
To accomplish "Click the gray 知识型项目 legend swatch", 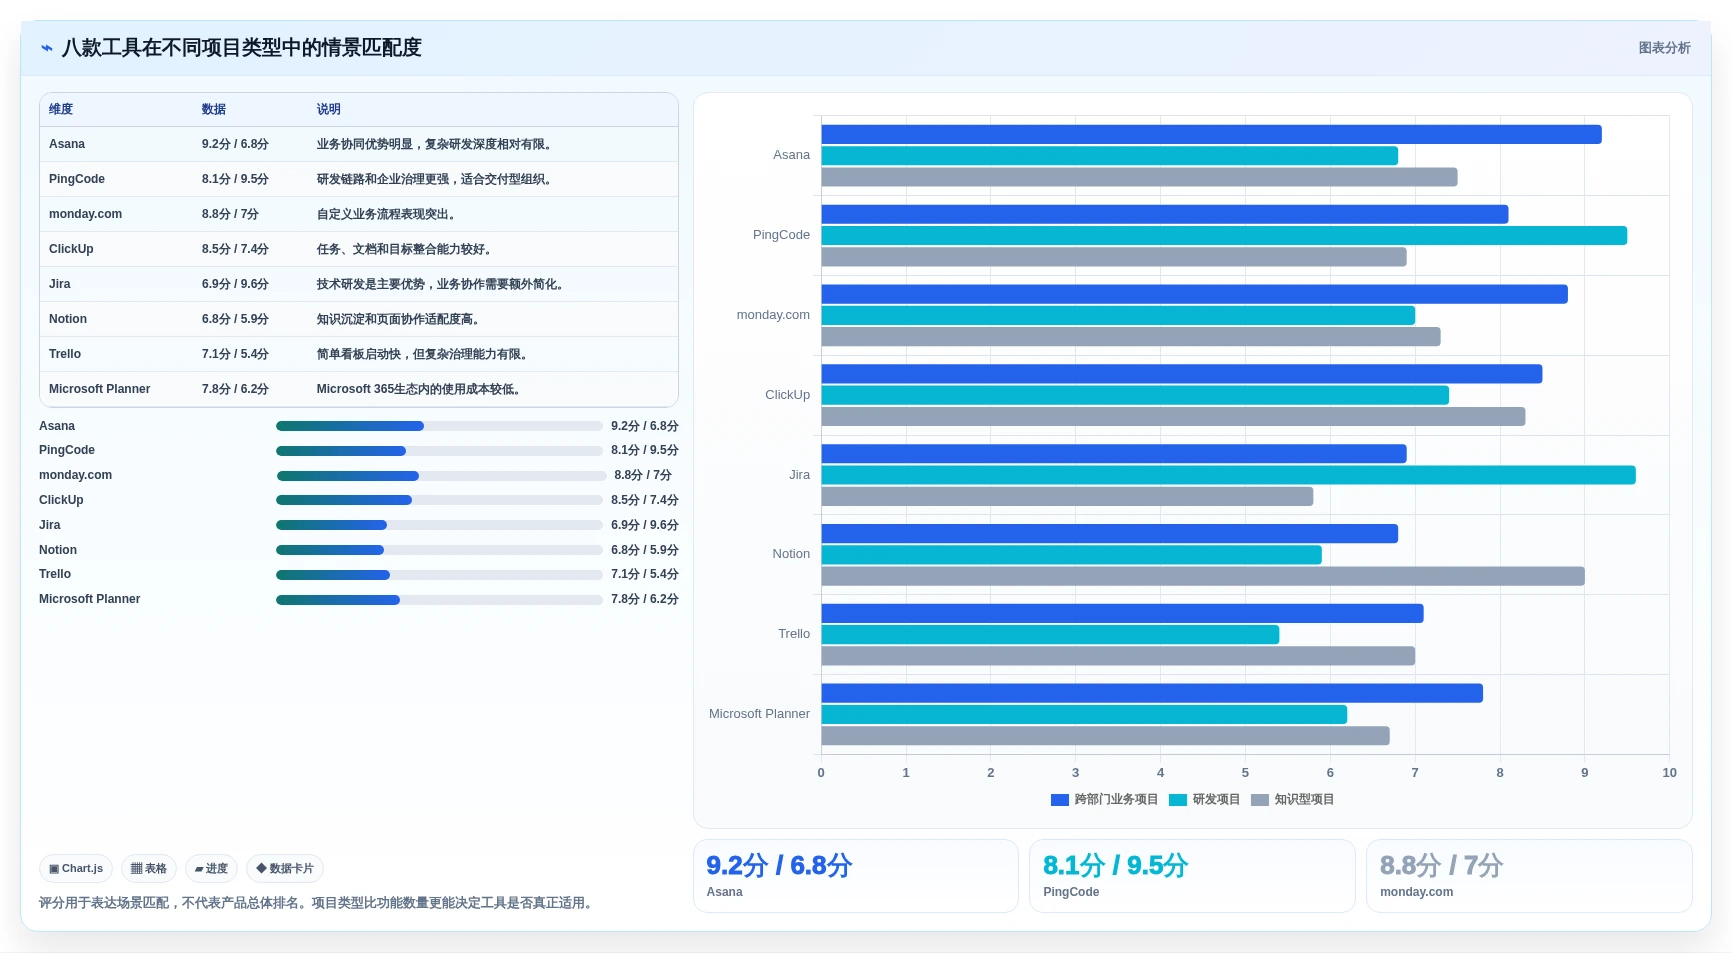I will 1260,800.
